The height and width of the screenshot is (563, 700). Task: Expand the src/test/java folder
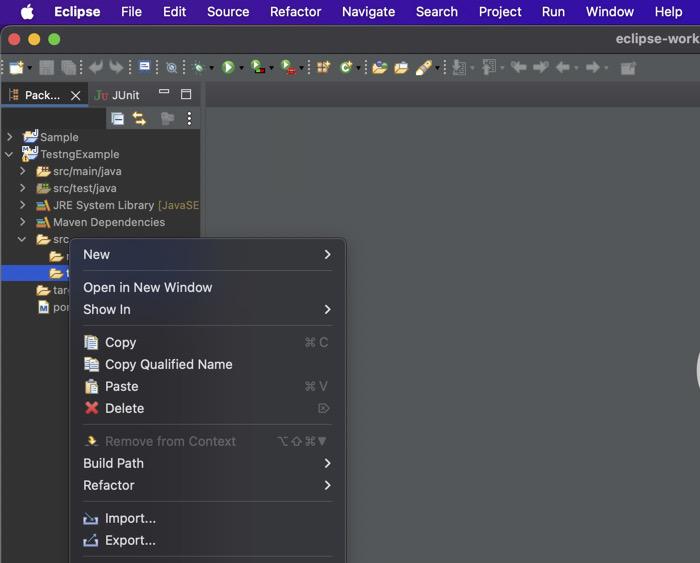[x=22, y=188]
